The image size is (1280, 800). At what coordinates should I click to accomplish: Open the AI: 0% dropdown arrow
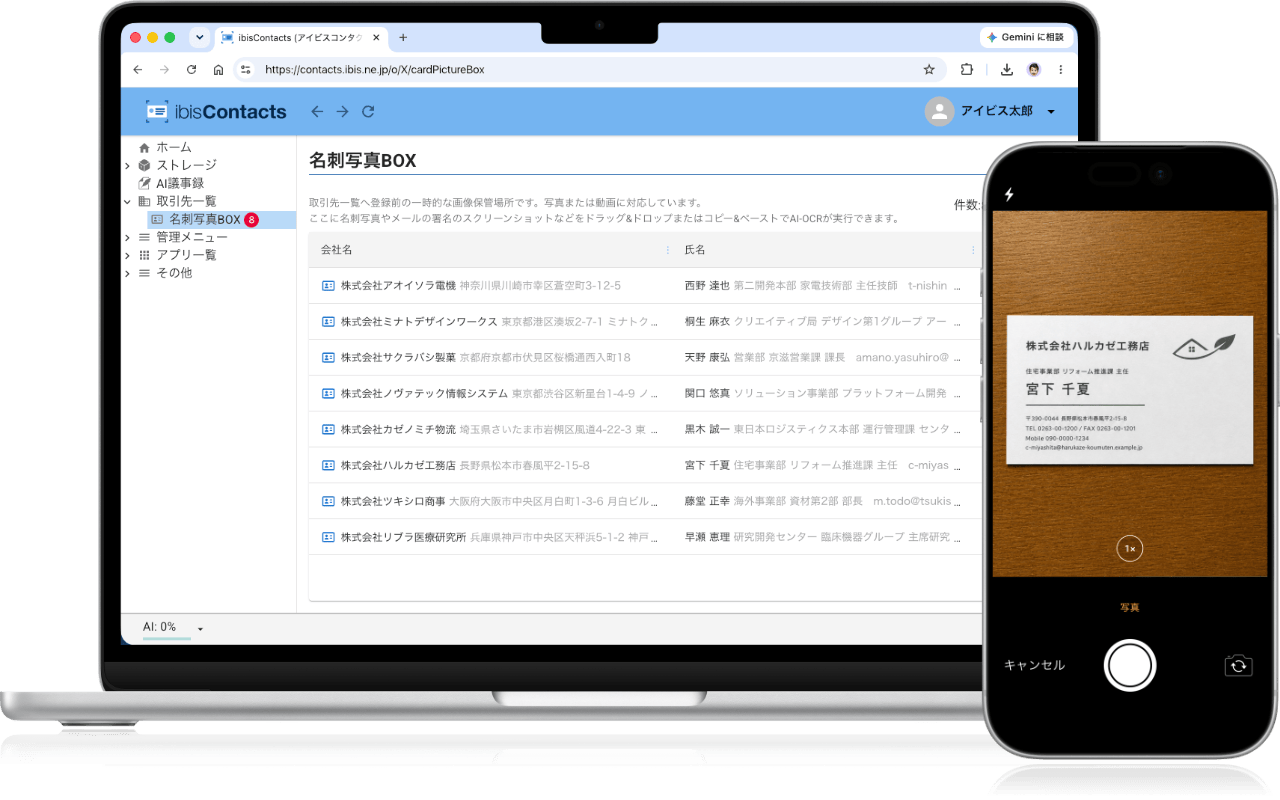click(x=200, y=628)
